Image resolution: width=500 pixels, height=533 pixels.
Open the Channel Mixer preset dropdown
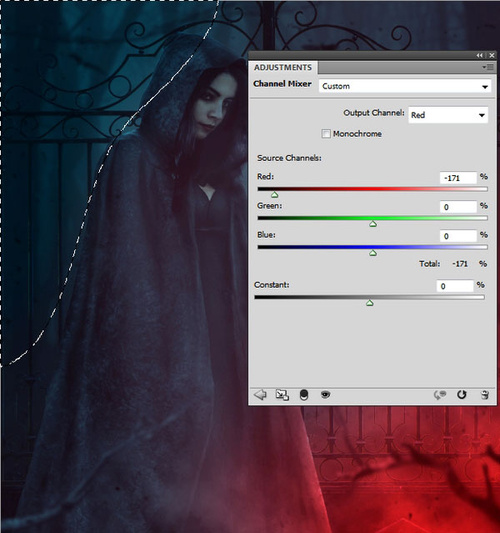[x=404, y=86]
